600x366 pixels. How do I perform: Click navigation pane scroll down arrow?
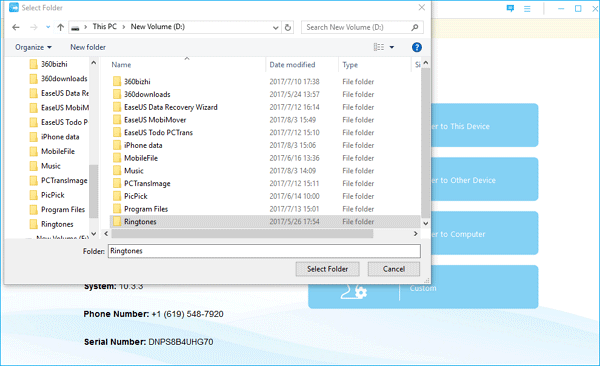point(94,233)
